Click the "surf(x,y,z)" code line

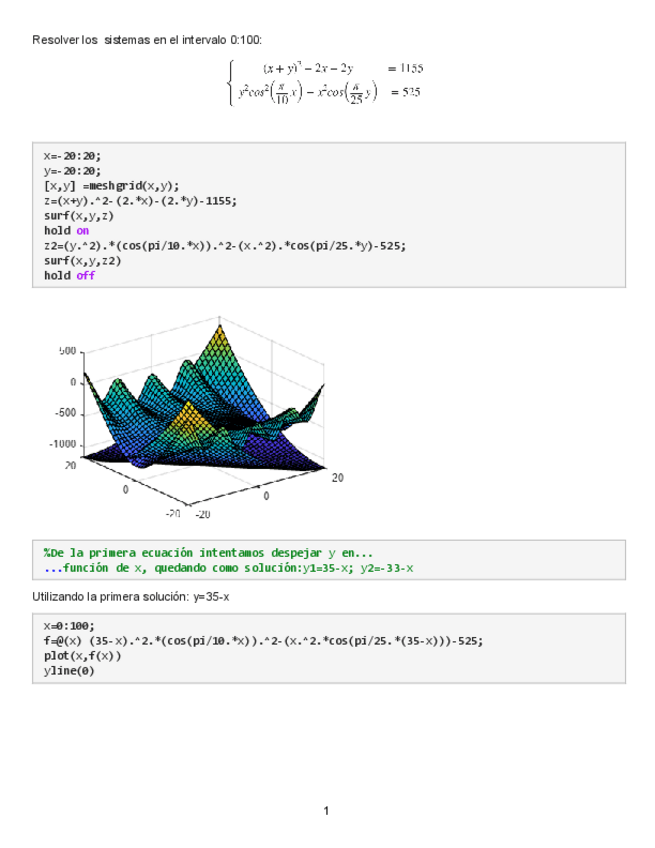[79, 216]
